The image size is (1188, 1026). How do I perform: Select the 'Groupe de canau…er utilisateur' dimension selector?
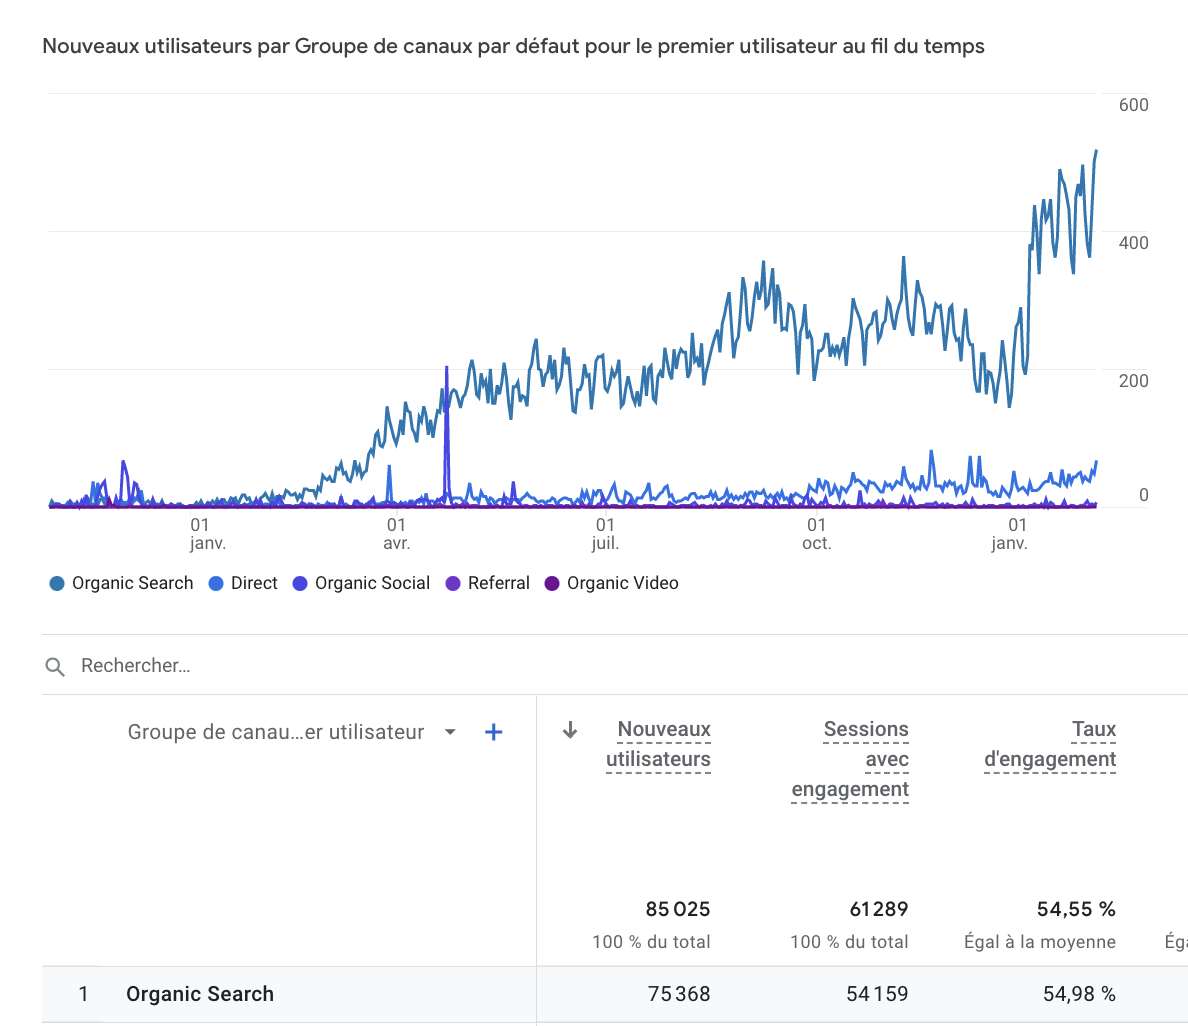(276, 732)
